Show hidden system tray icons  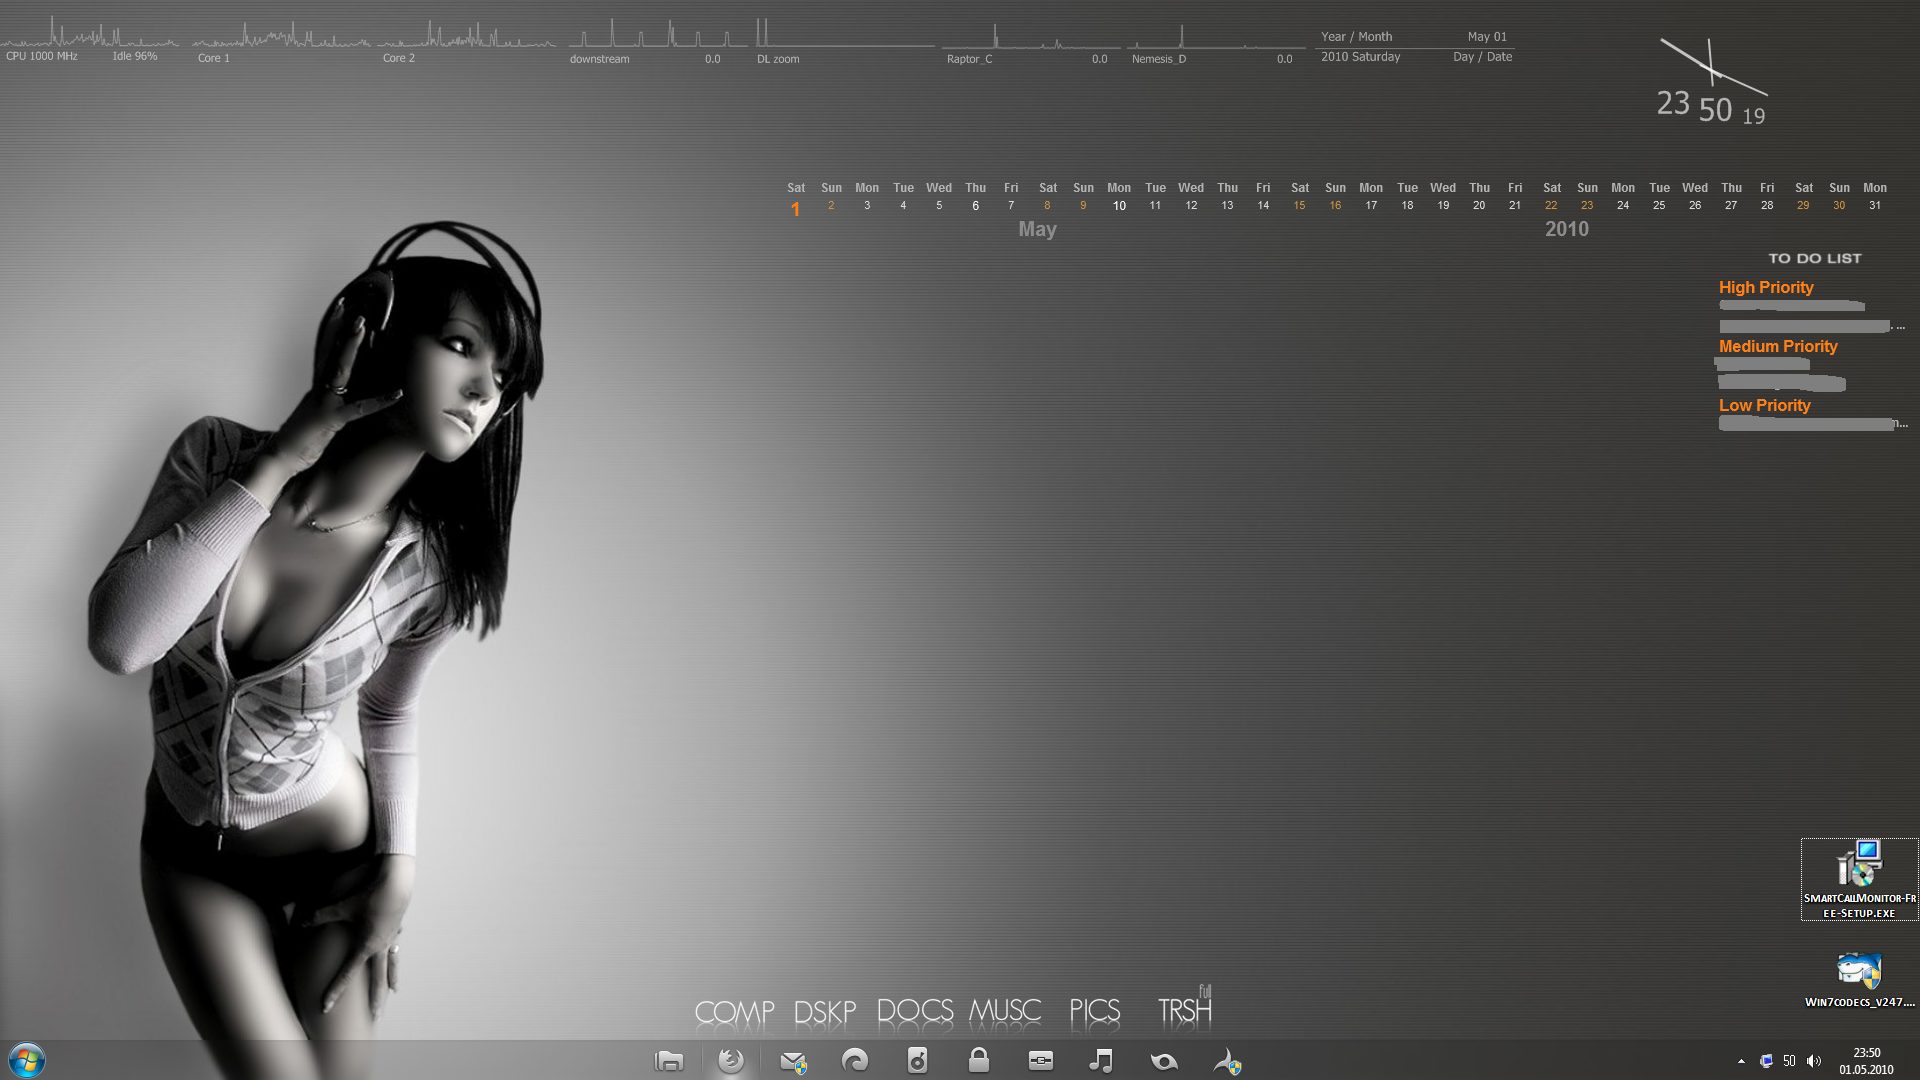pos(1741,1061)
